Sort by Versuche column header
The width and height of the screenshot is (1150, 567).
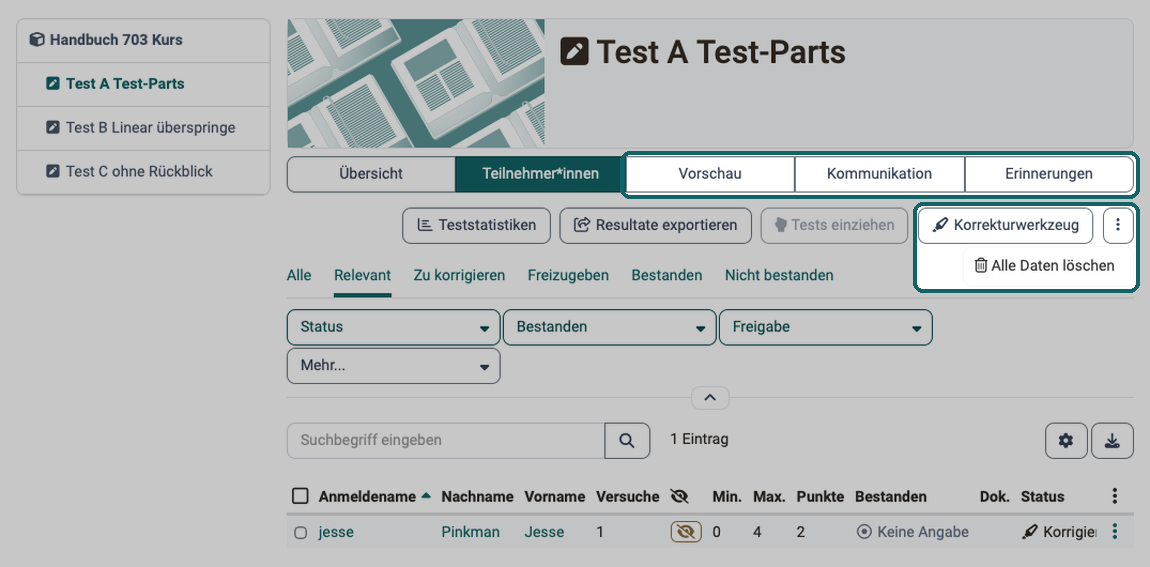click(x=628, y=497)
